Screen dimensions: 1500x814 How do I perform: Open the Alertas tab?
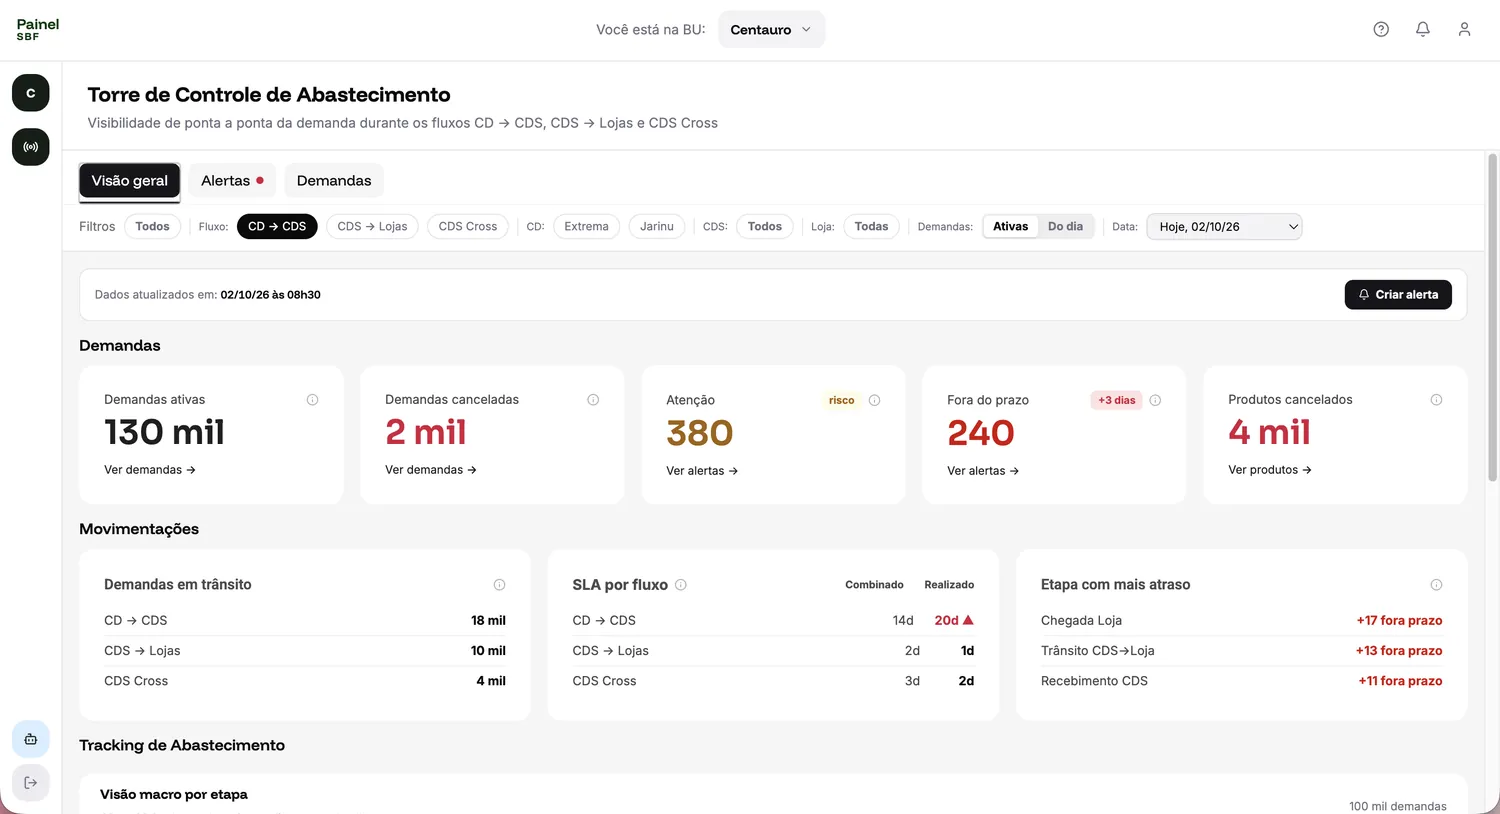coord(232,181)
